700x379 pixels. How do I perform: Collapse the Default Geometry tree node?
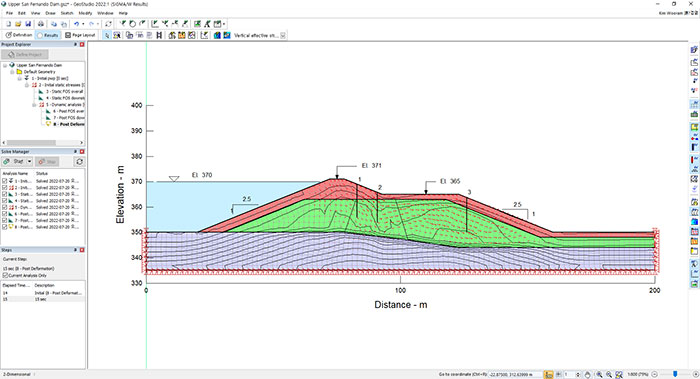[12, 71]
